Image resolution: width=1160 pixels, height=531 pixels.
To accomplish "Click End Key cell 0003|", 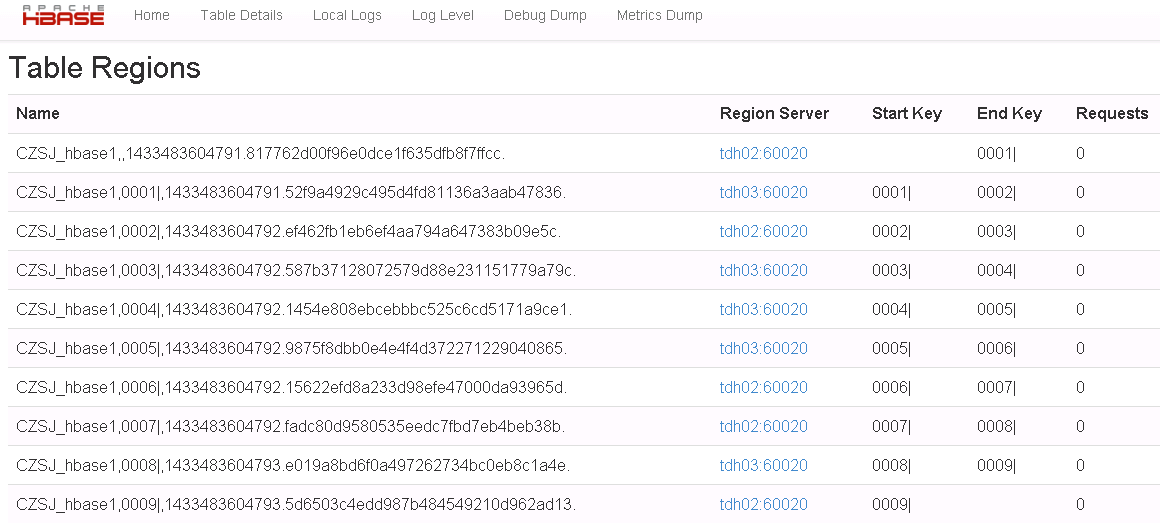I will tap(997, 231).
